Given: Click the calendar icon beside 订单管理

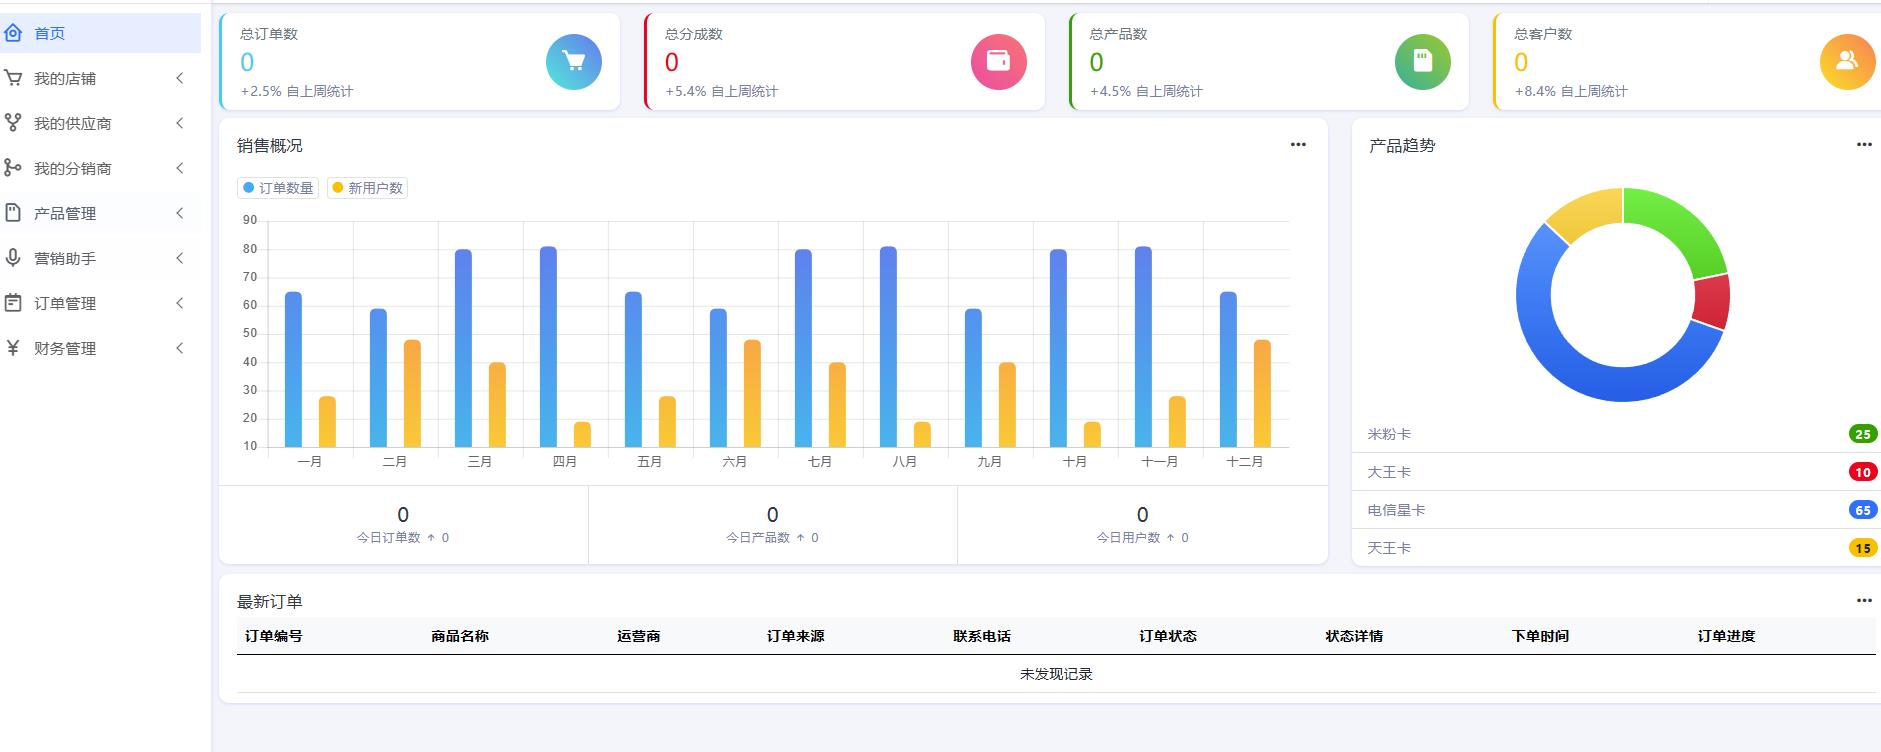Looking at the screenshot, I should (x=13, y=303).
